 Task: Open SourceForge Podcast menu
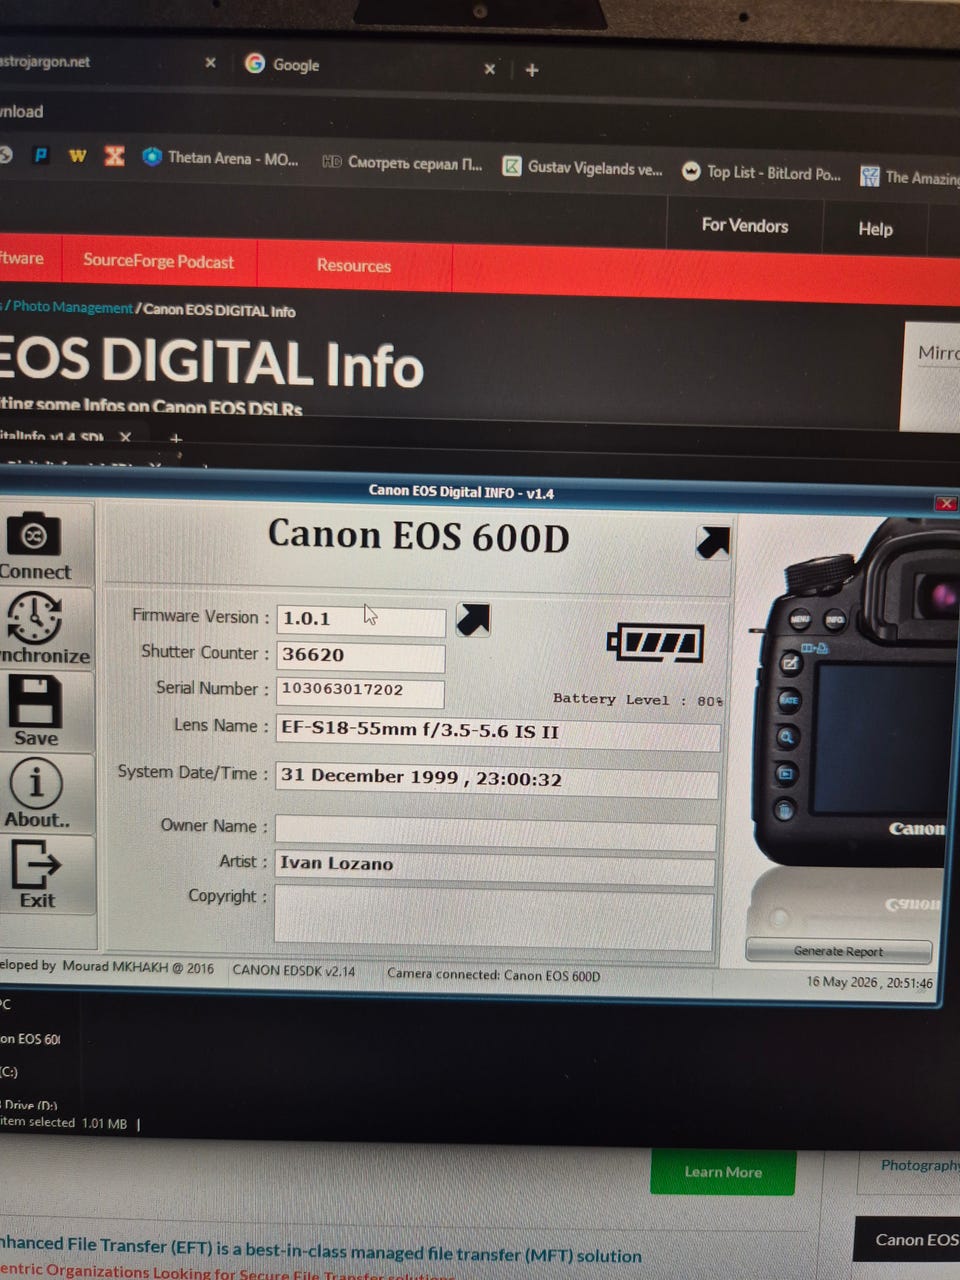coord(158,261)
